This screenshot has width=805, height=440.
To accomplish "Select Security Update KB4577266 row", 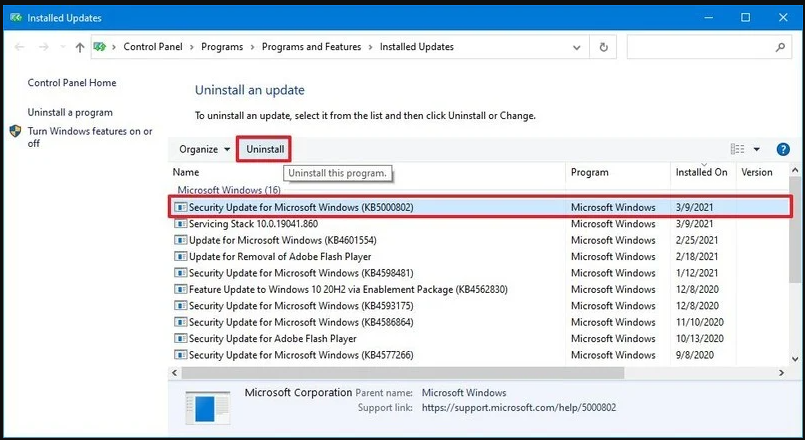I will (x=479, y=355).
